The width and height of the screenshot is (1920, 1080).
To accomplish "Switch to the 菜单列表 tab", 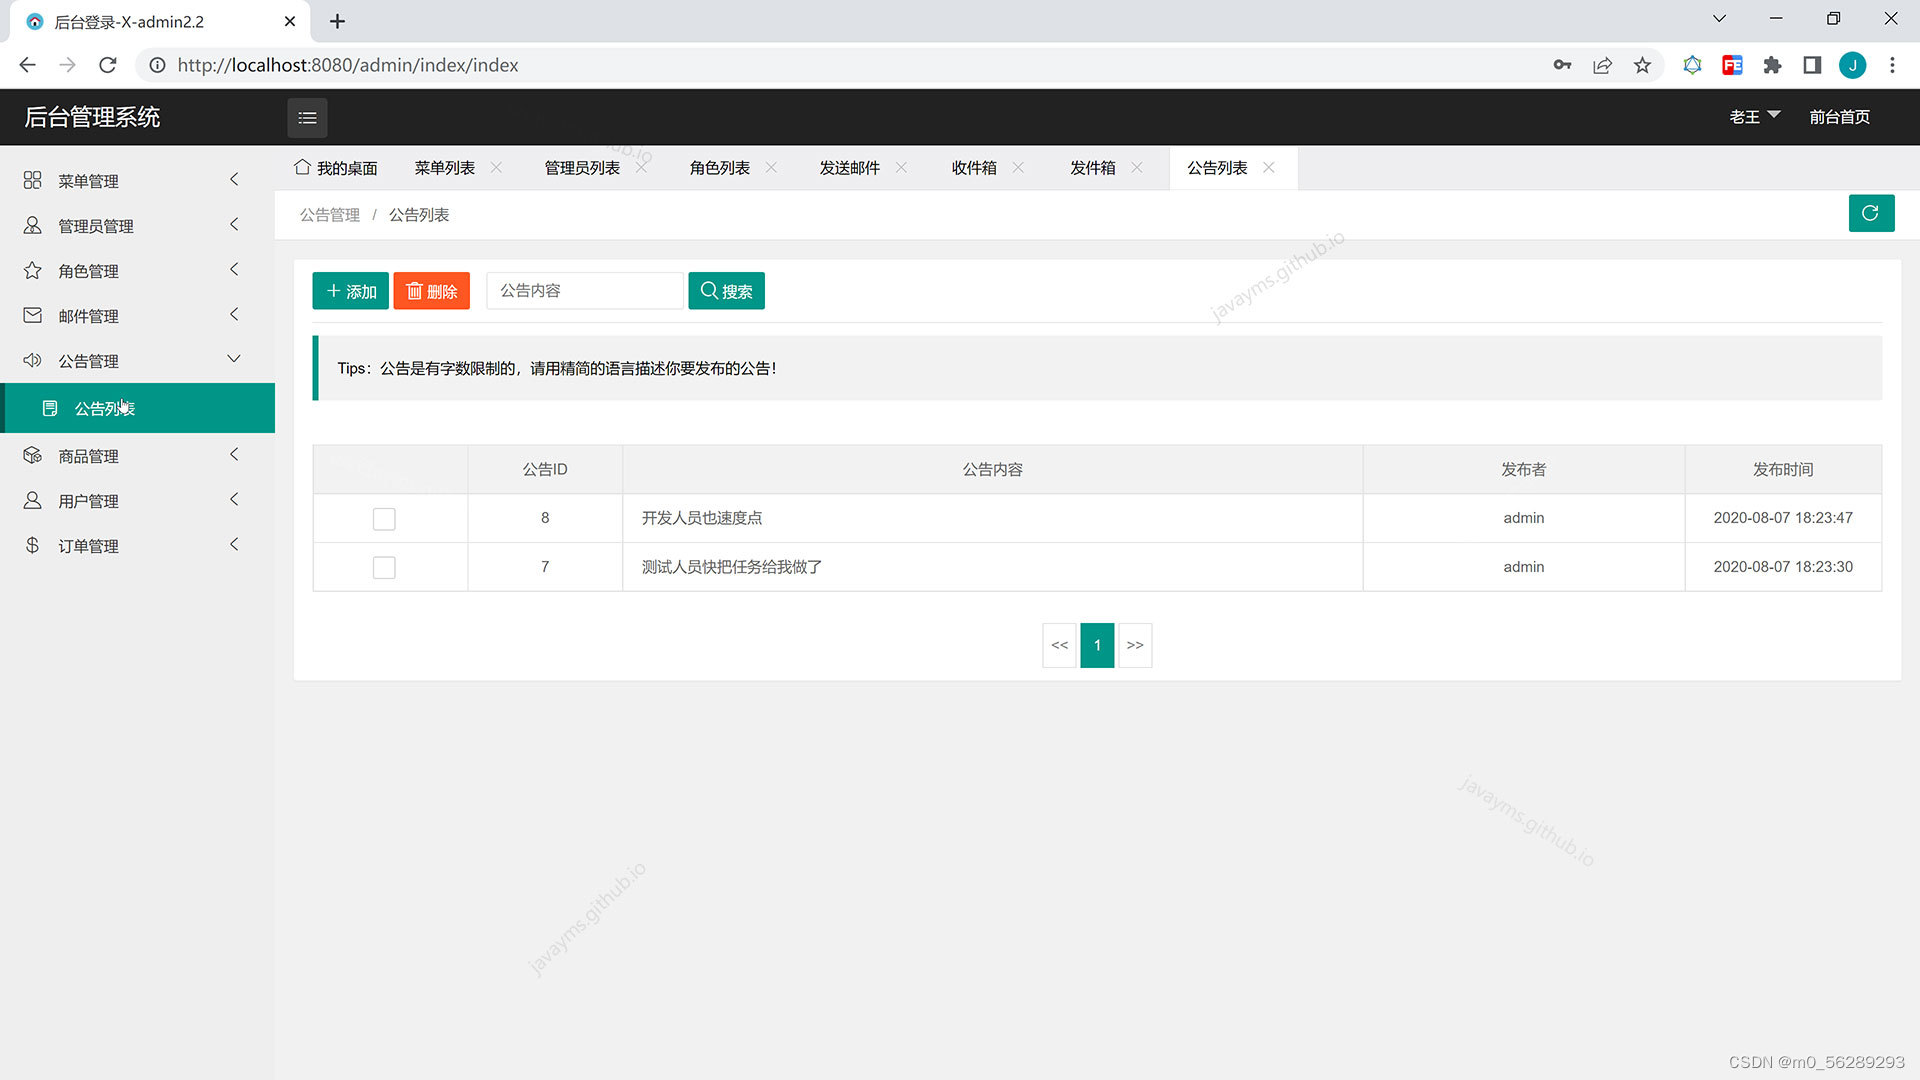I will pyautogui.click(x=445, y=168).
